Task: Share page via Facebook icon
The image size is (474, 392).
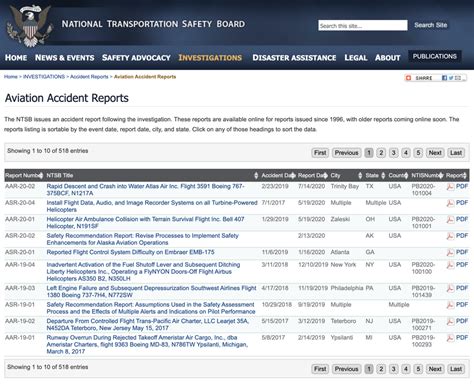Action: (x=444, y=78)
